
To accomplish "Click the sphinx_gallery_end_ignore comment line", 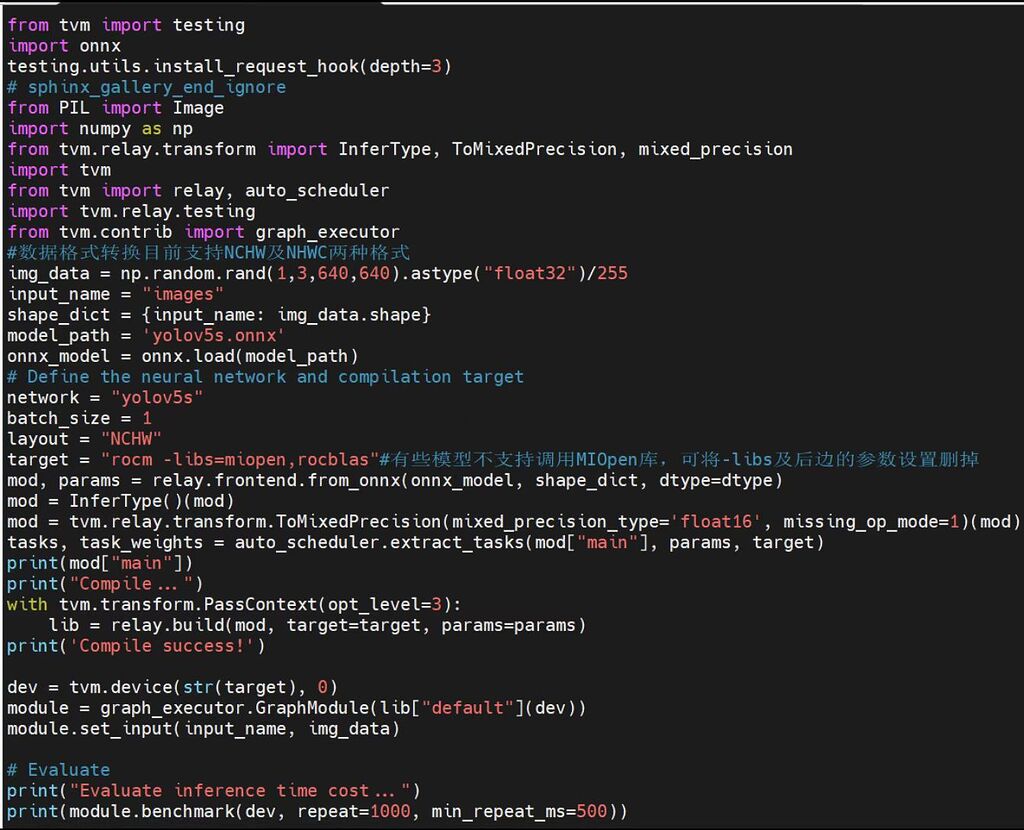I will pos(146,87).
